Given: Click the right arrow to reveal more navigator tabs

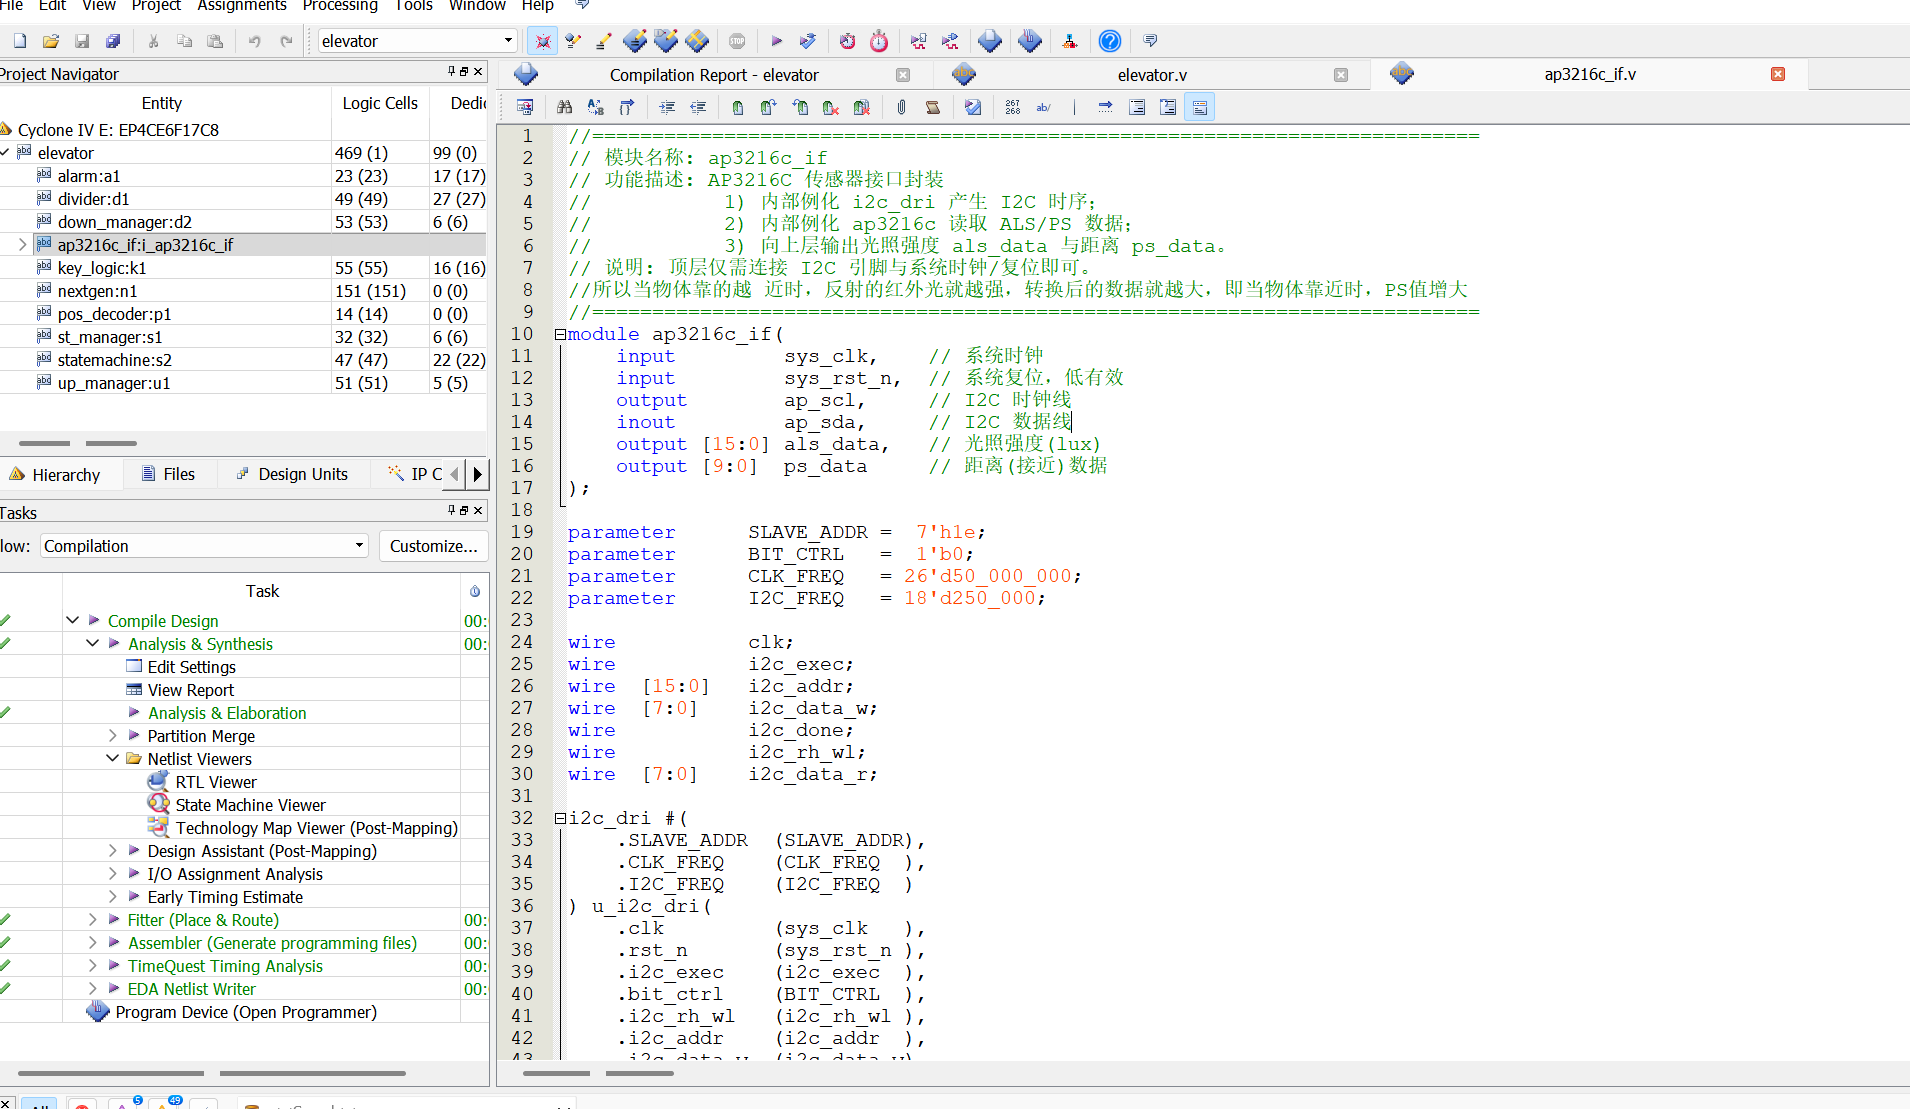Looking at the screenshot, I should [x=477, y=474].
